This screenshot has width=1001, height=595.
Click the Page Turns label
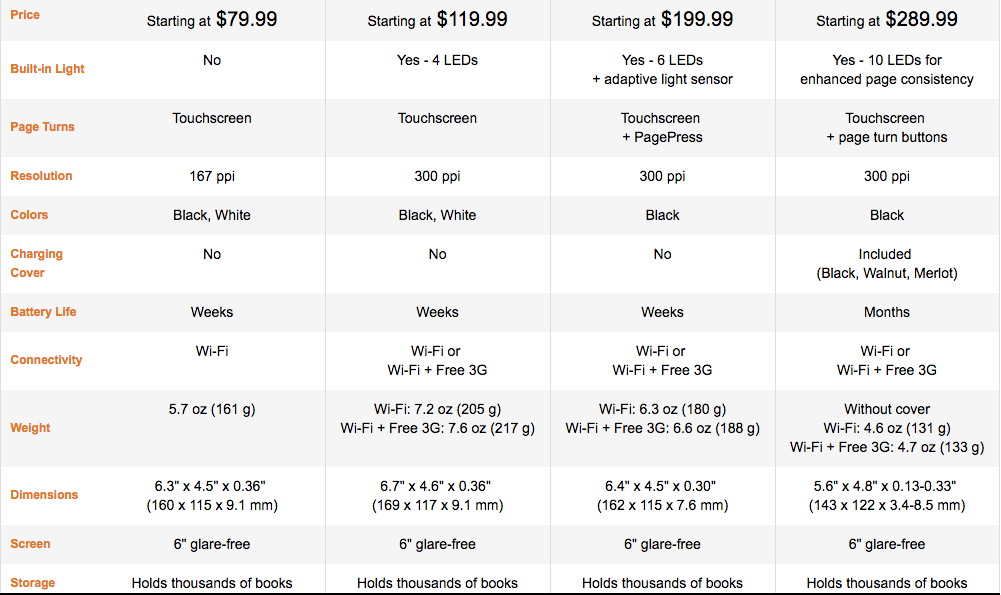pos(42,126)
